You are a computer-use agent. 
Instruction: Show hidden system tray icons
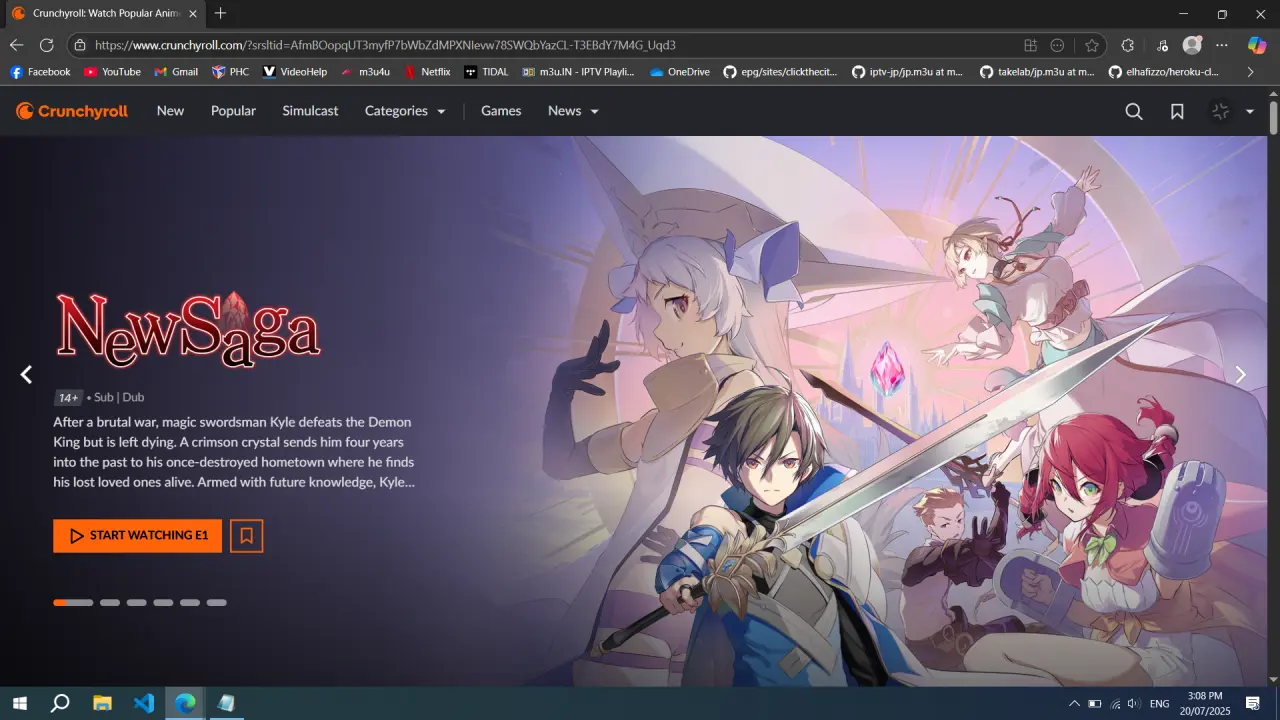[x=1074, y=704]
